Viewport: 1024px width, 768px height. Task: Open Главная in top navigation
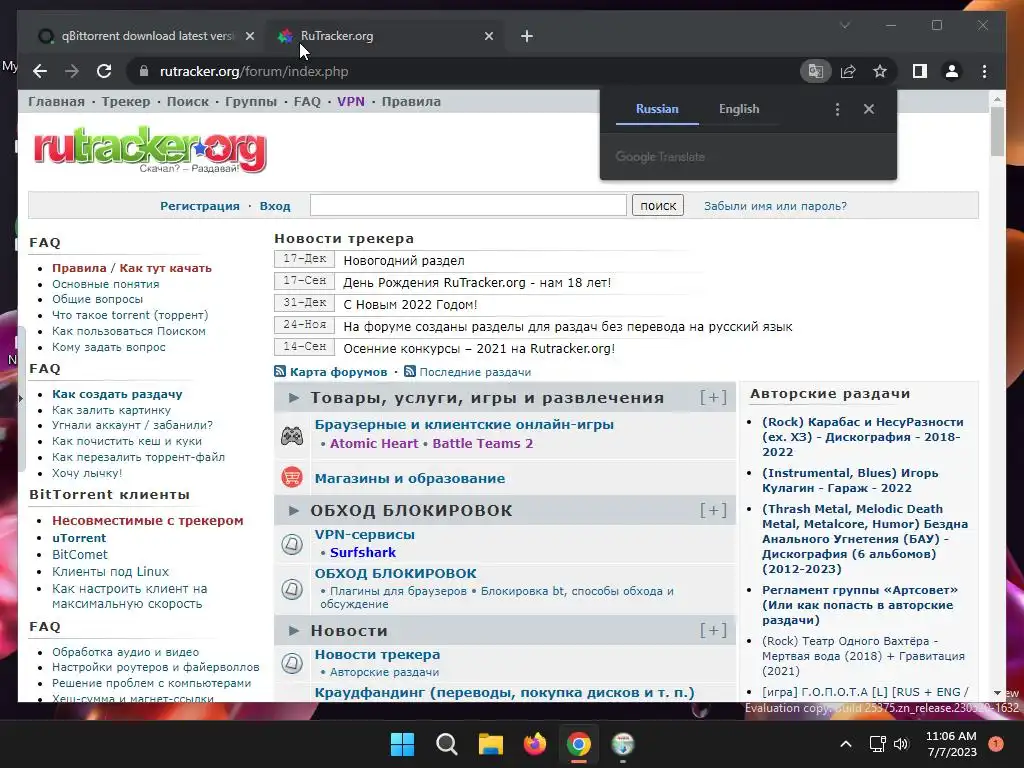tap(56, 102)
